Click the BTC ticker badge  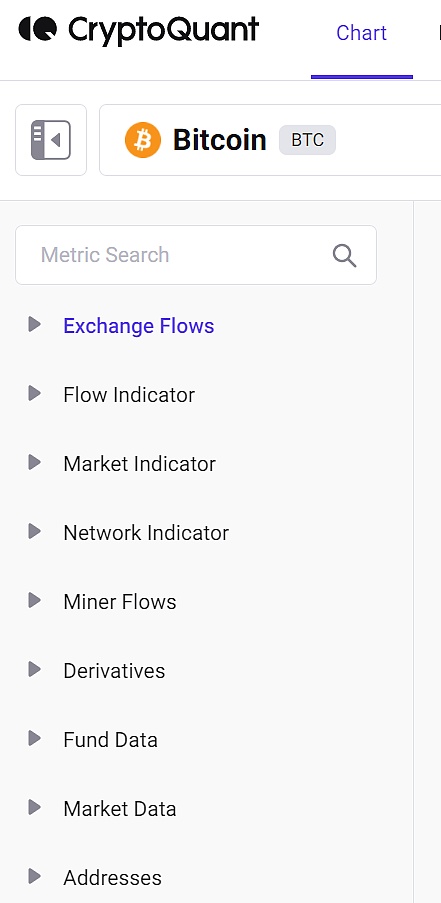coord(307,140)
